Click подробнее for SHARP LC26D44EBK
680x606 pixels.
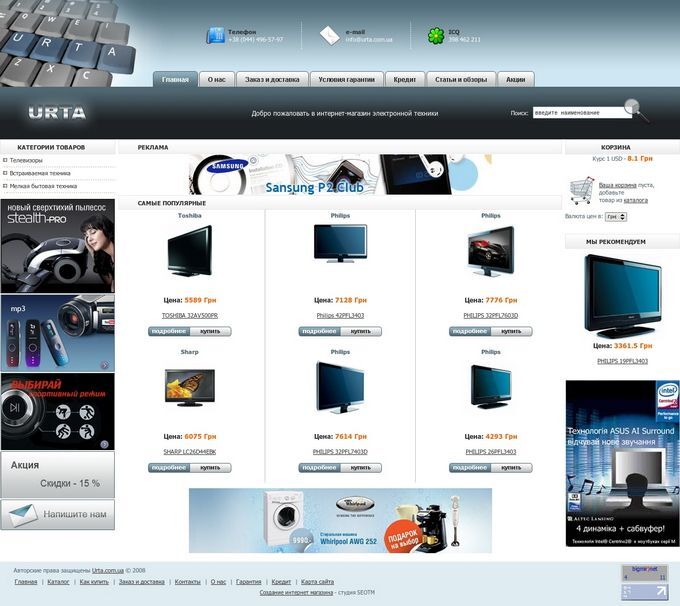coord(169,468)
